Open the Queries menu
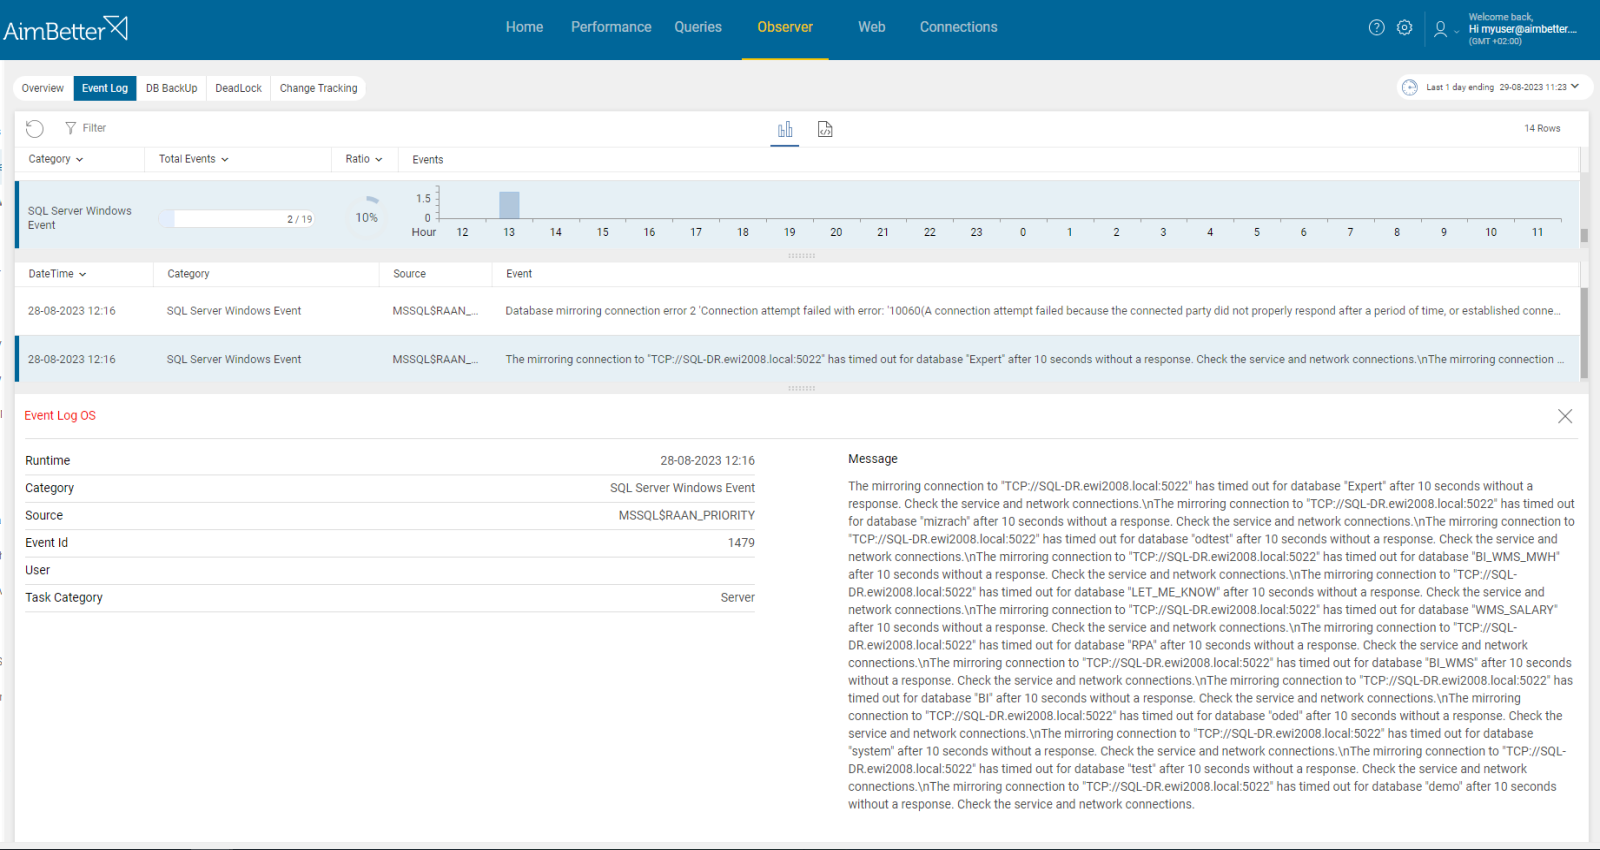 click(698, 27)
